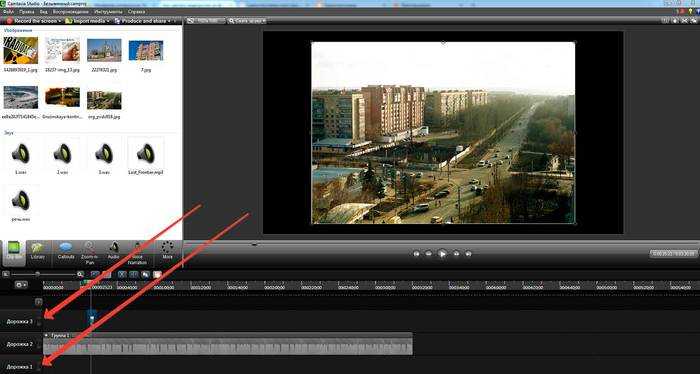Image resolution: width=700 pixels, height=374 pixels.
Task: Open the timeline settings gear dropdown
Action: pyautogui.click(x=21, y=284)
